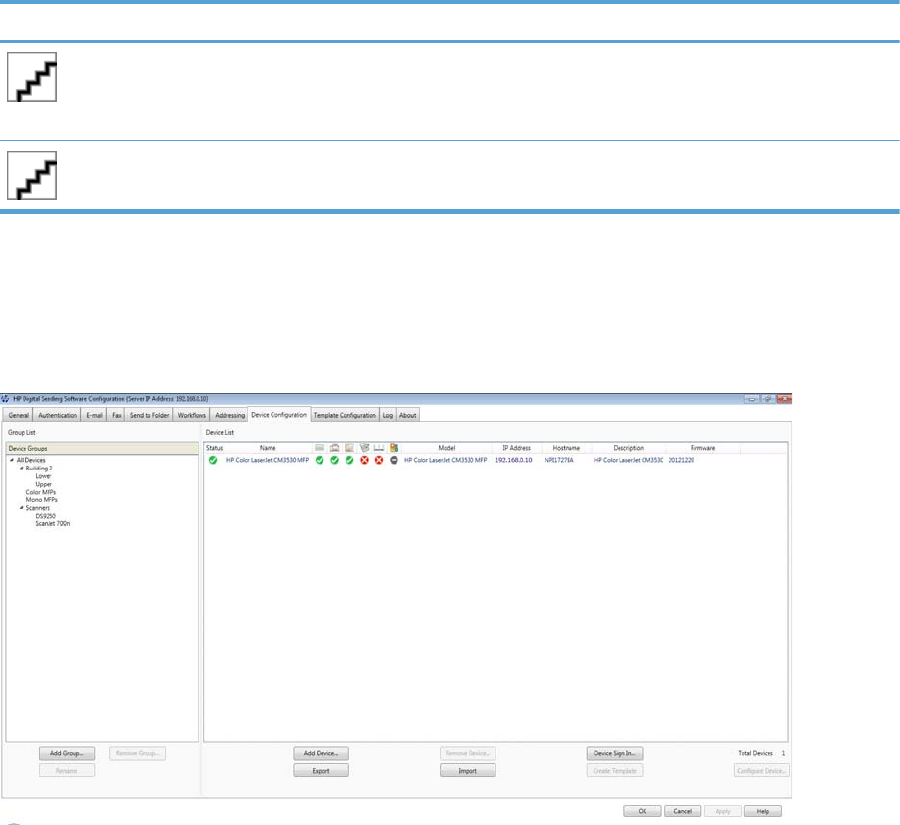Click the Add Device button

321,753
